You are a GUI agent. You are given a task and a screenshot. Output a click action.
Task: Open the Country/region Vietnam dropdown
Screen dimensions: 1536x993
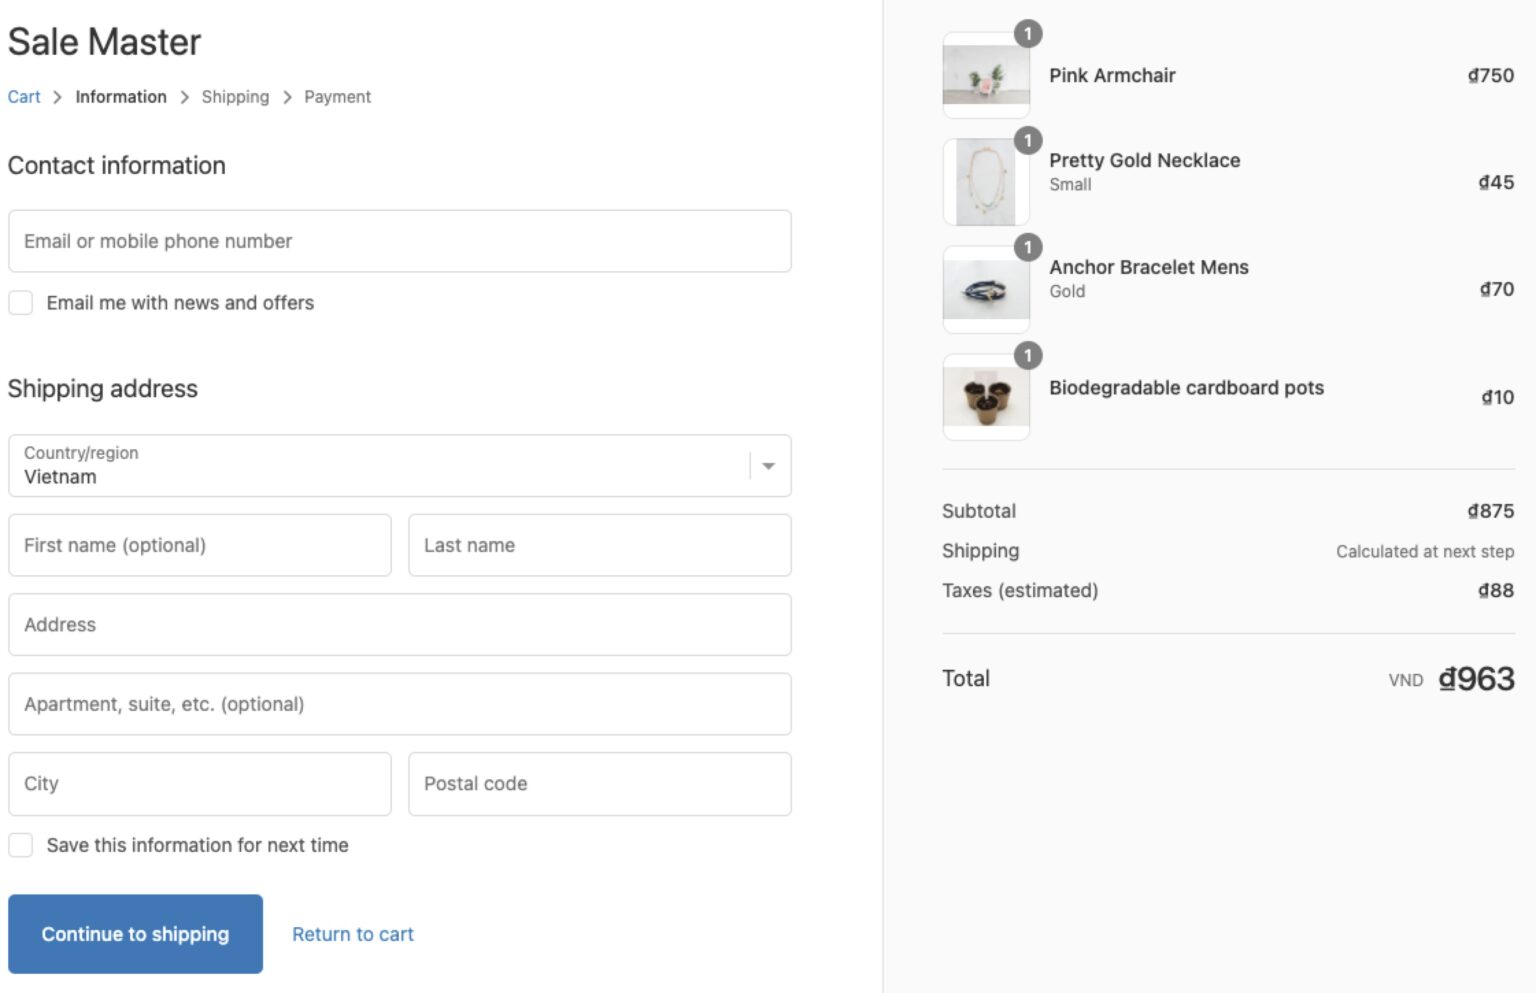pyautogui.click(x=400, y=466)
